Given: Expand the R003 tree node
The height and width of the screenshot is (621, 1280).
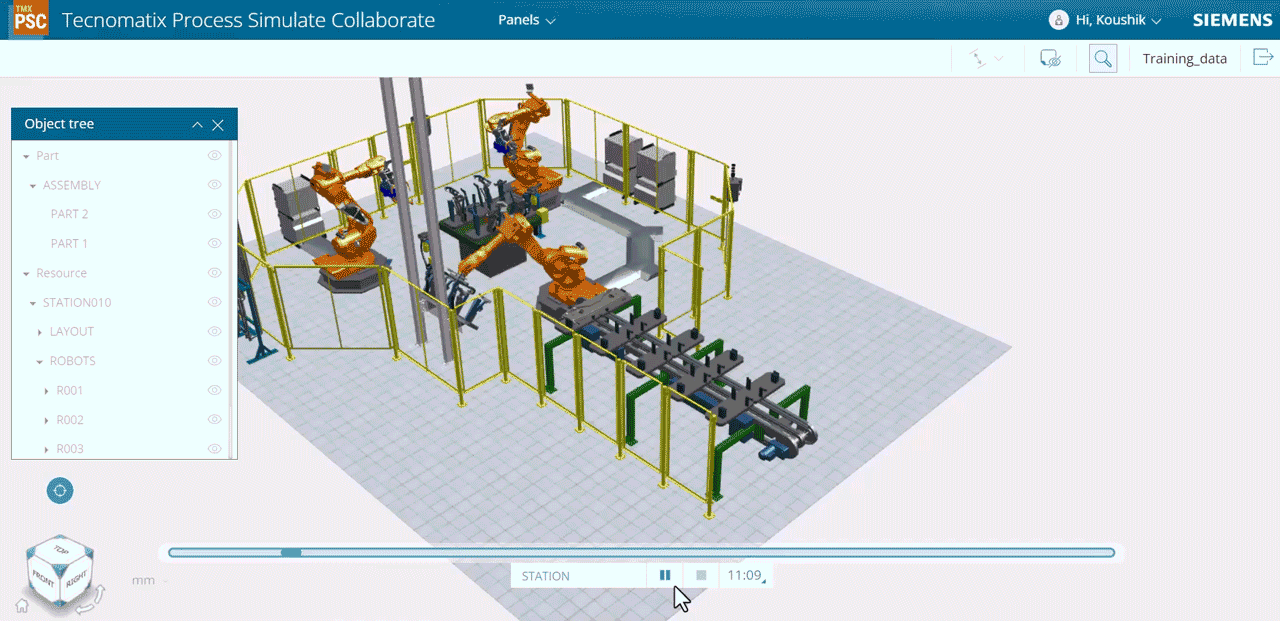Looking at the screenshot, I should coord(47,450).
